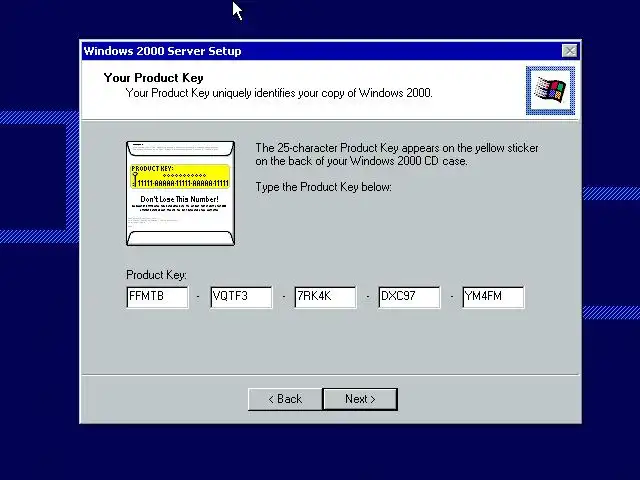Click the product key sticker illustration
640x480 pixels.
[180, 193]
